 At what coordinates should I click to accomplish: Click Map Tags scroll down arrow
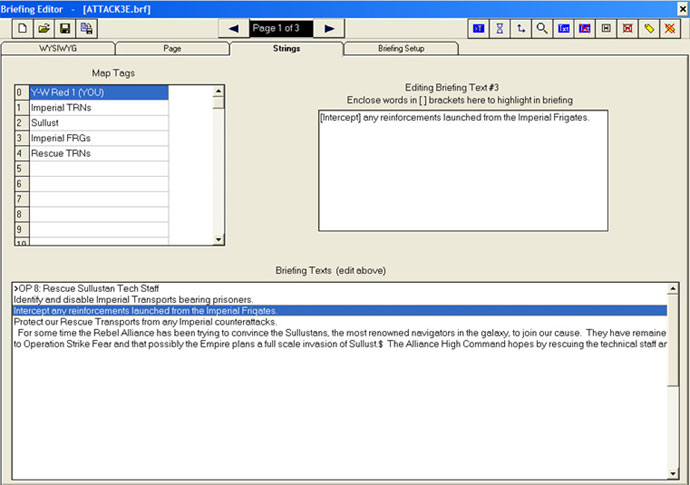(x=218, y=239)
